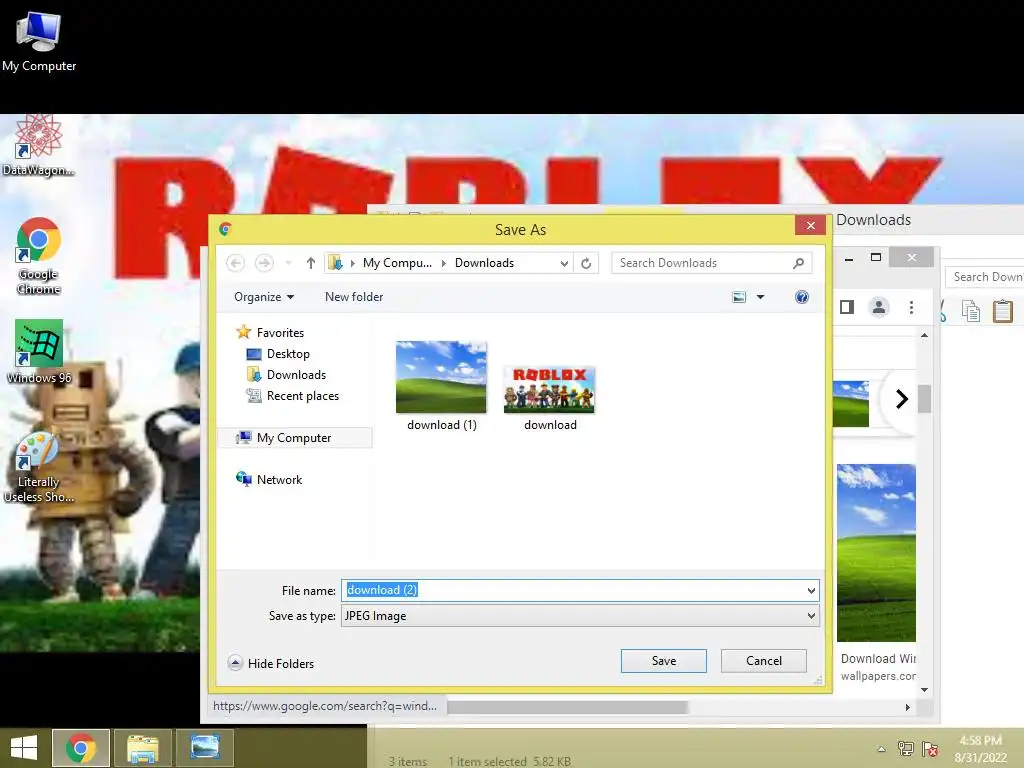This screenshot has height=768, width=1024.
Task: Select Downloads breadcrumb in address bar
Action: pos(485,263)
